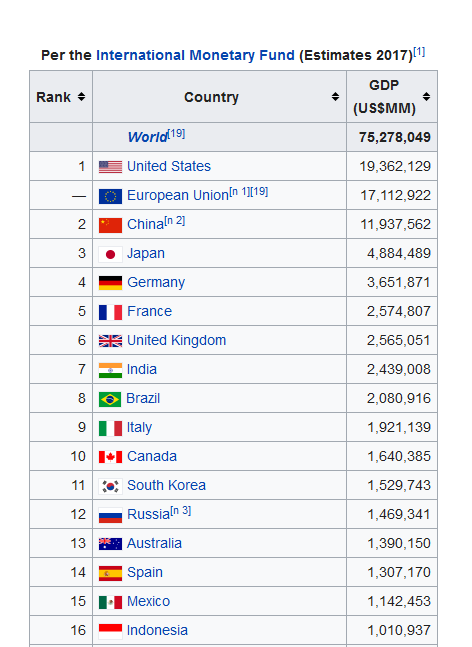Click the GDP (US$MM) header text
This screenshot has height=647, width=472.
pos(384,97)
